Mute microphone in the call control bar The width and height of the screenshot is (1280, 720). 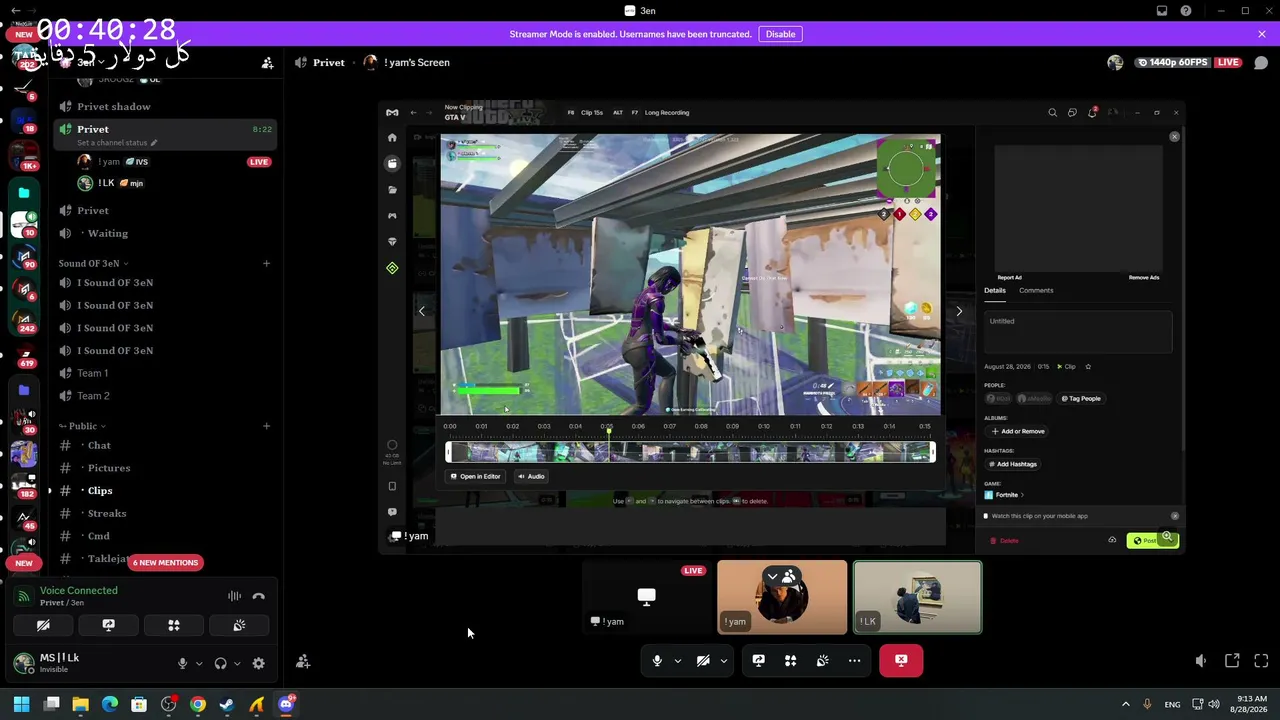tap(657, 660)
